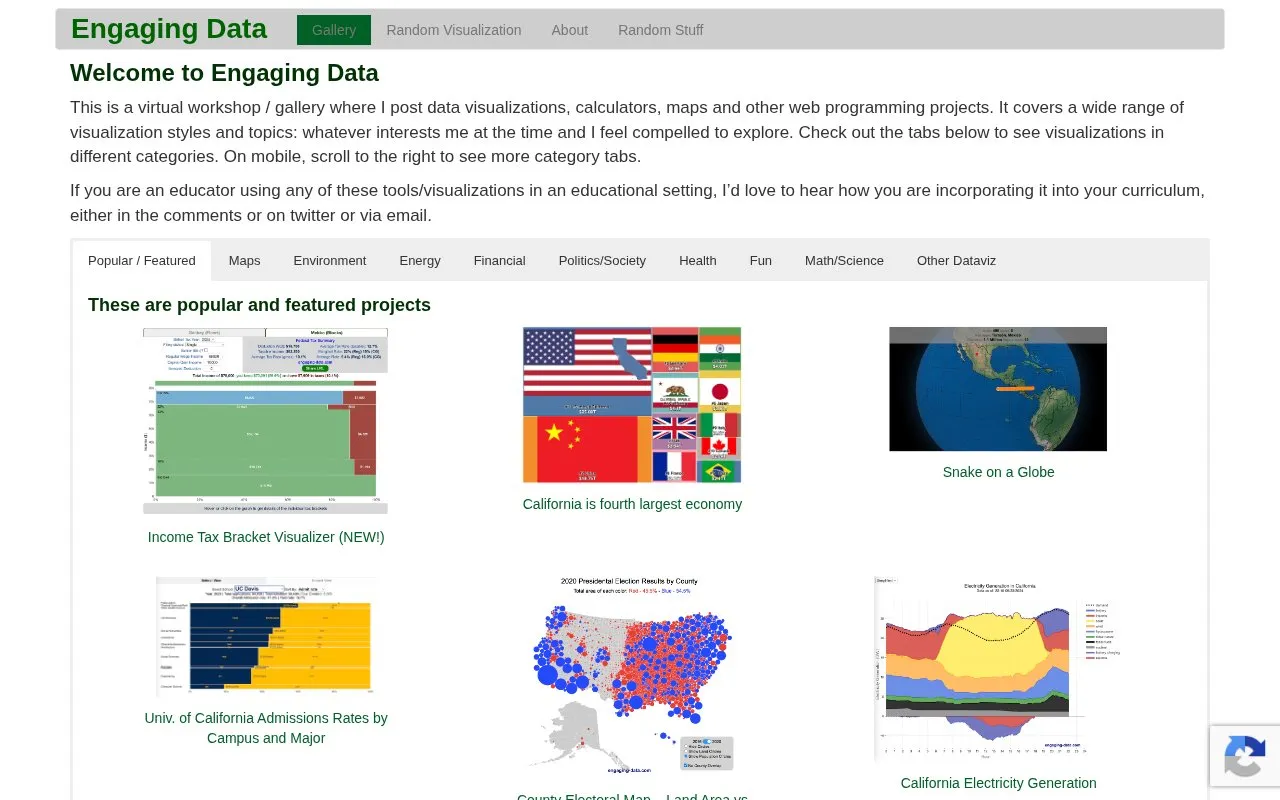
Task: Open Random Visualization in the navbar
Action: [454, 30]
